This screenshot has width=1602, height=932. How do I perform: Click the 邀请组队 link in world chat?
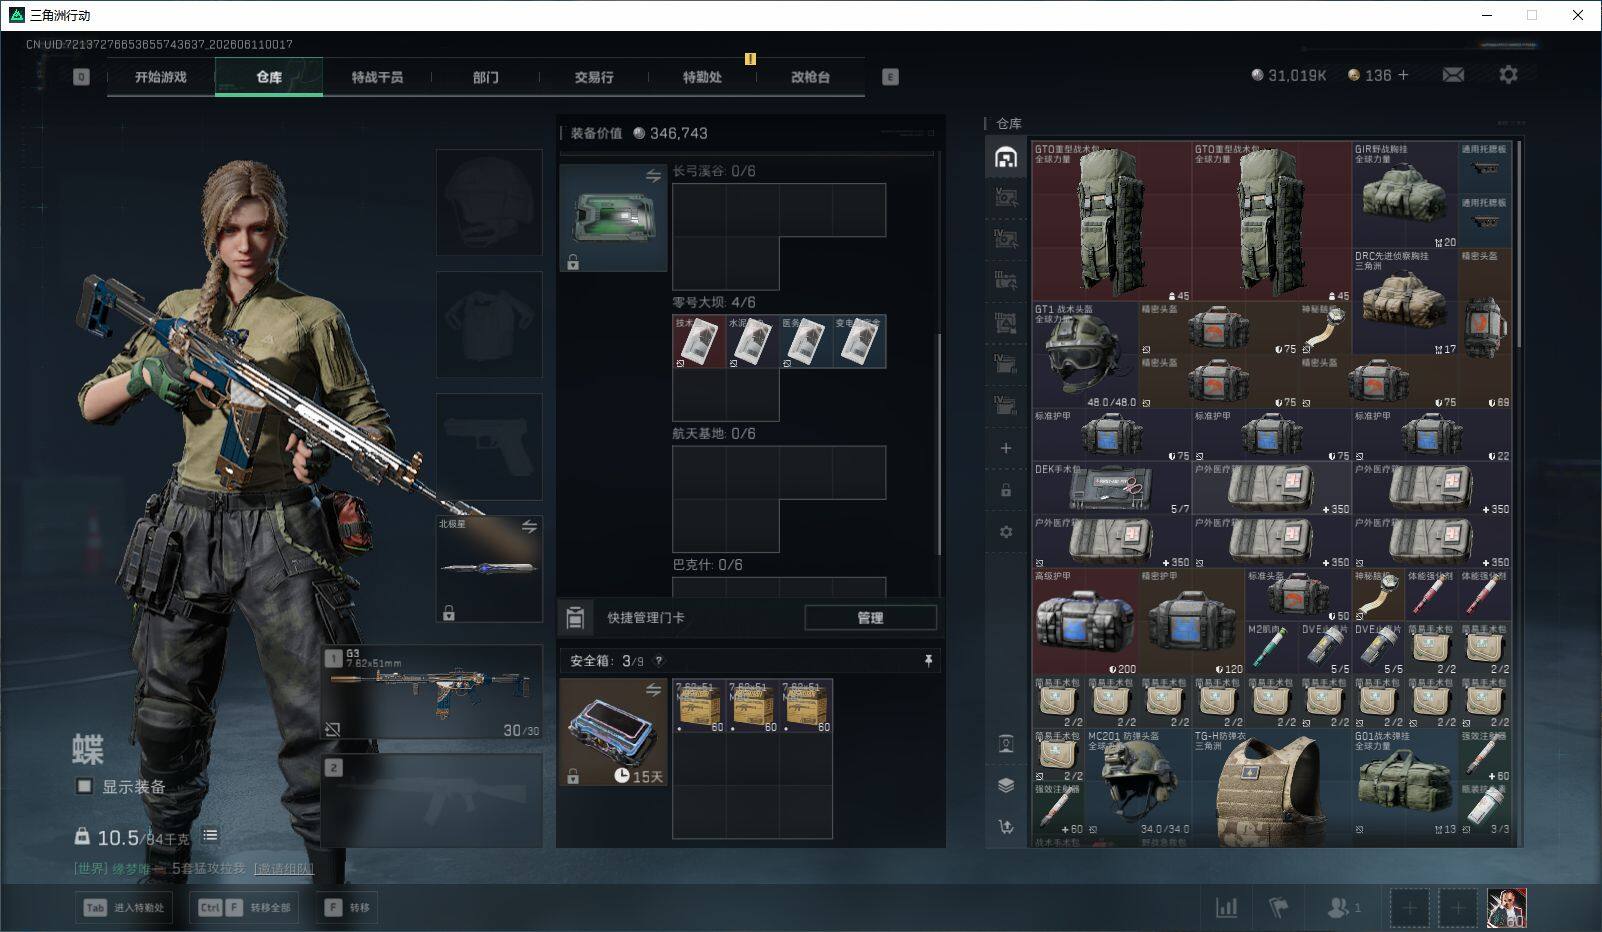click(x=284, y=868)
